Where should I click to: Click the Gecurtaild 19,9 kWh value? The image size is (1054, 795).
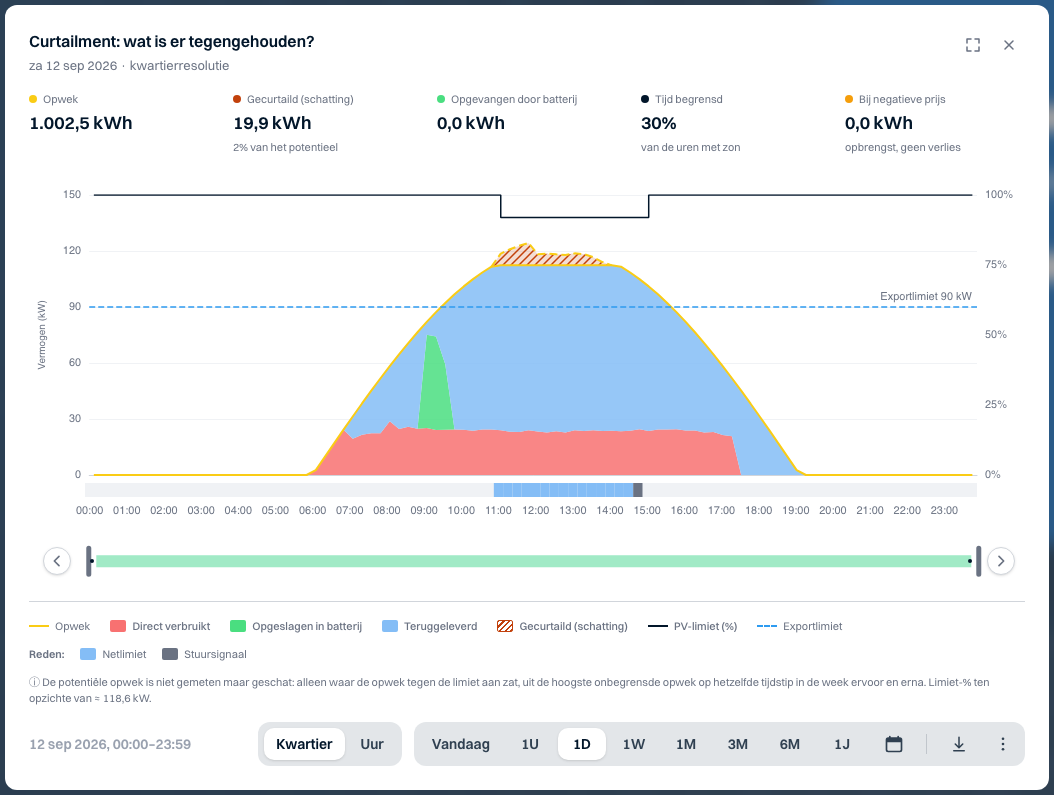click(x=272, y=123)
